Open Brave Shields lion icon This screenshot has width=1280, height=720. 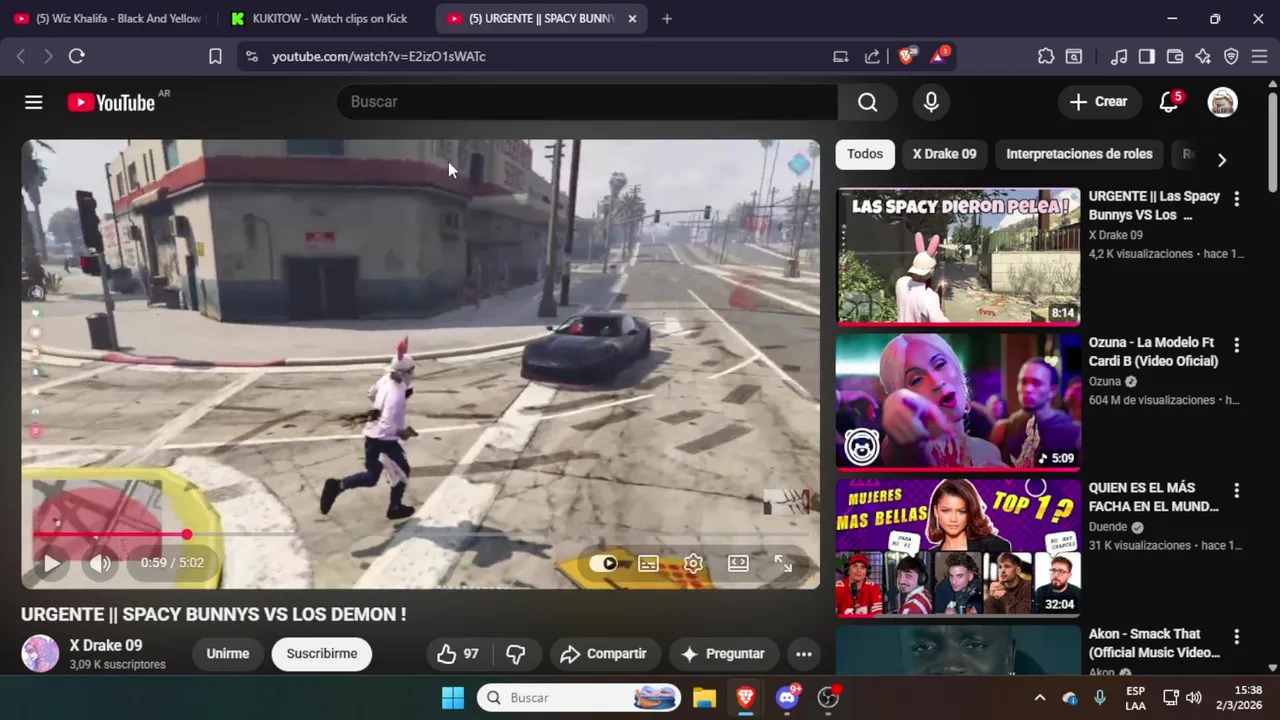[907, 56]
